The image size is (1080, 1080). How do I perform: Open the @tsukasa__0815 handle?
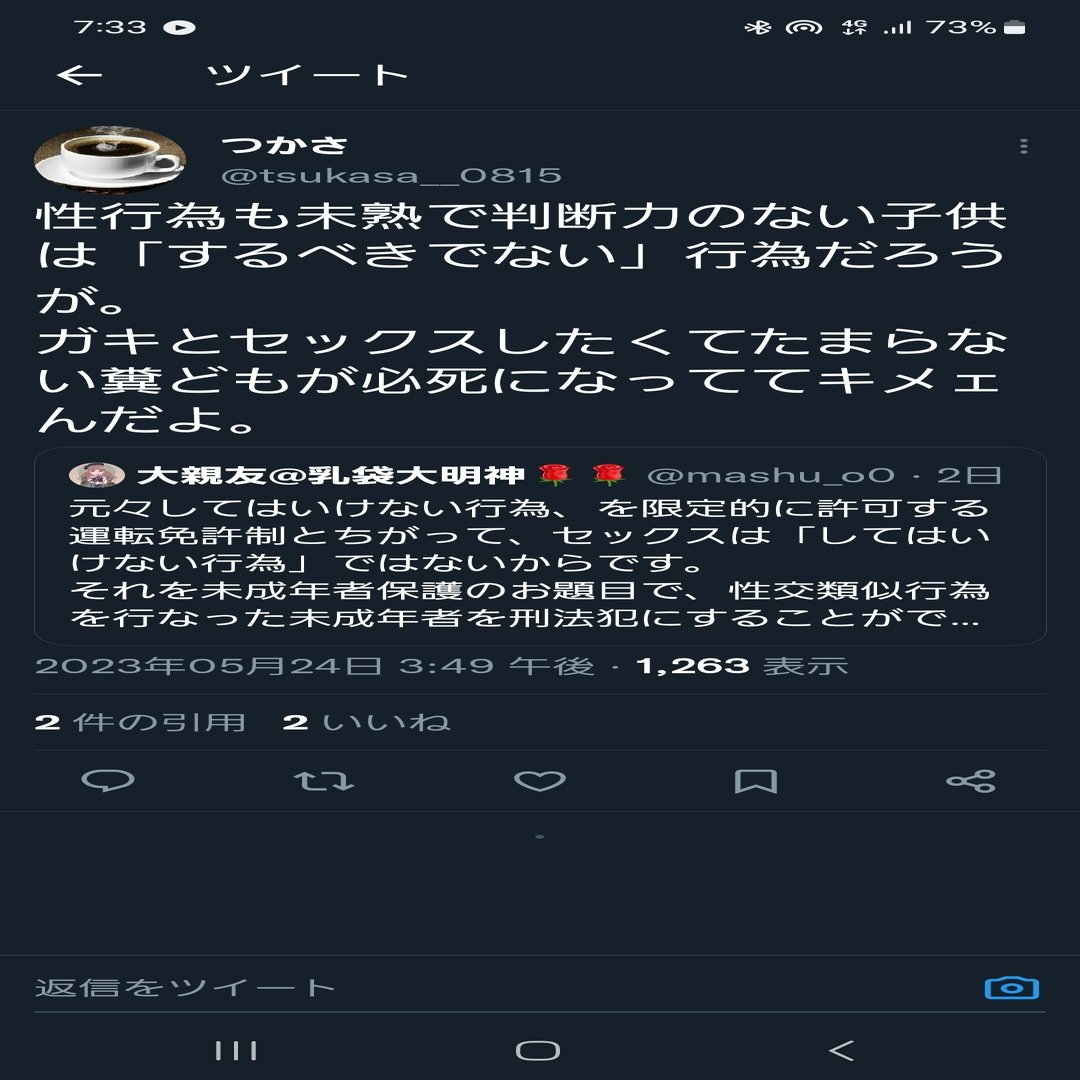[391, 176]
